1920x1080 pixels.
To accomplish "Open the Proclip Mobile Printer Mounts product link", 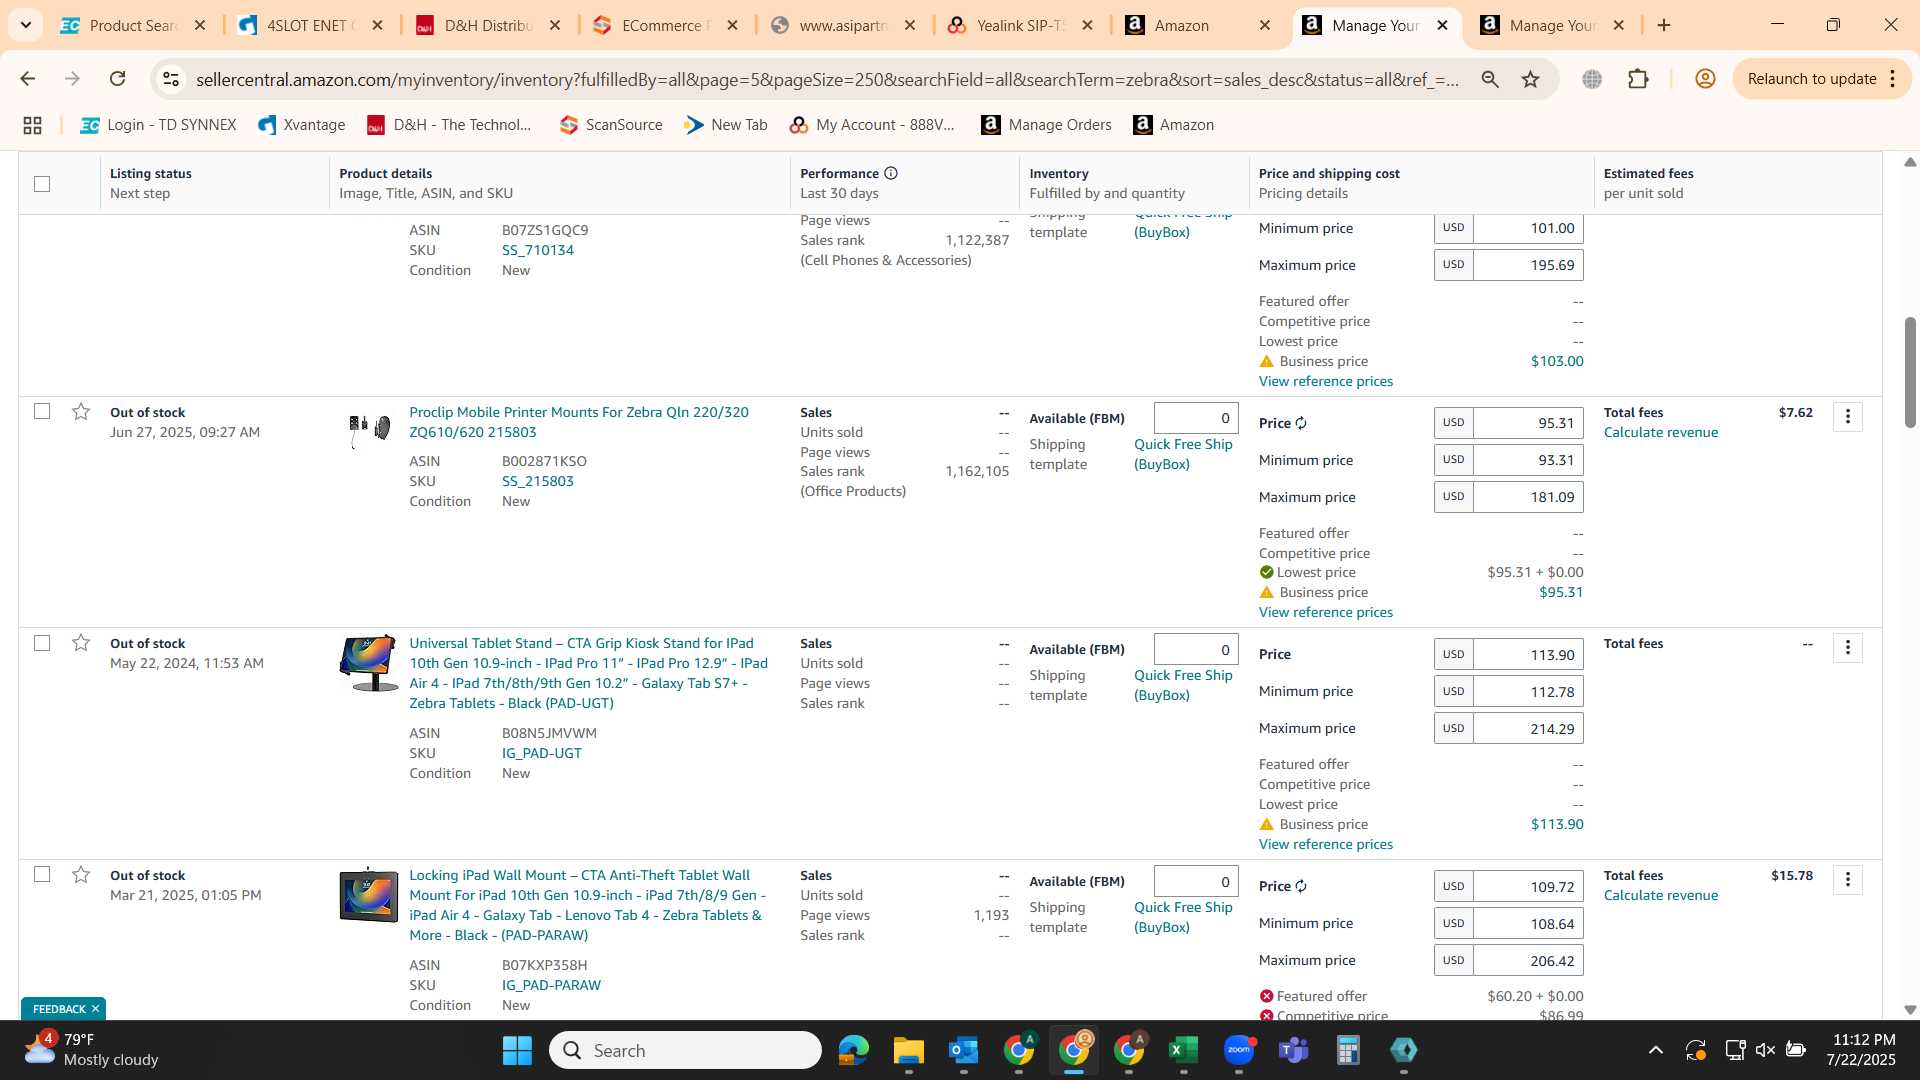I will click(578, 422).
